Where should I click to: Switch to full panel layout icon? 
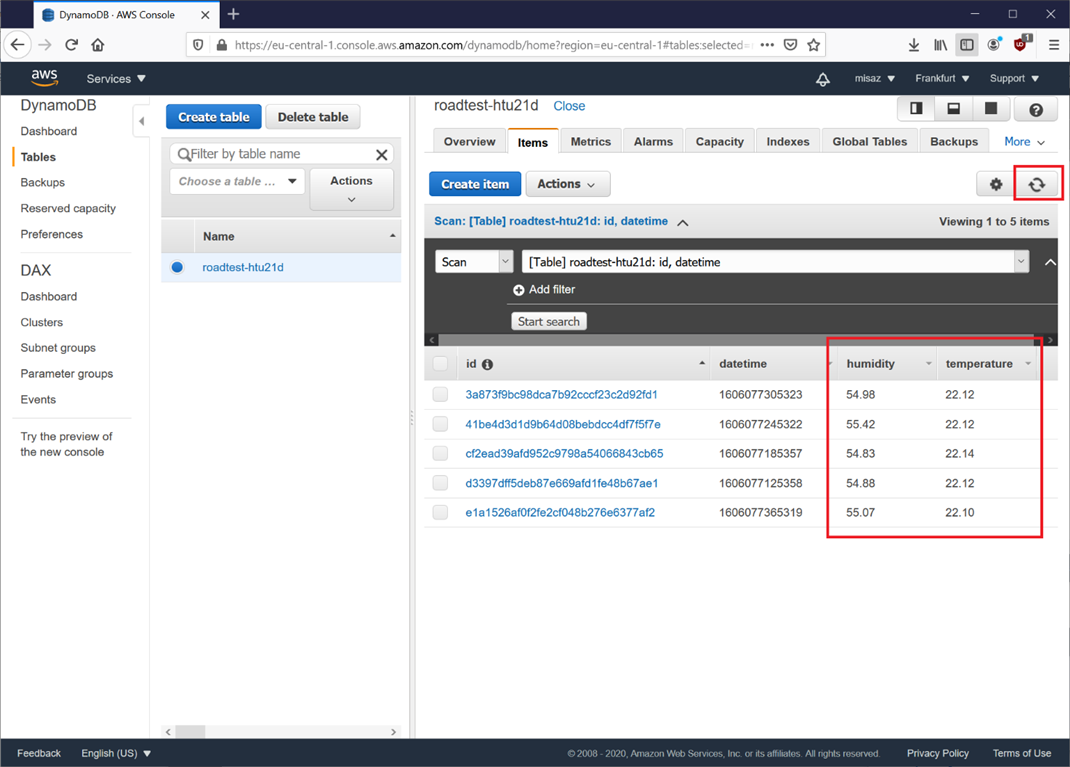pyautogui.click(x=991, y=108)
